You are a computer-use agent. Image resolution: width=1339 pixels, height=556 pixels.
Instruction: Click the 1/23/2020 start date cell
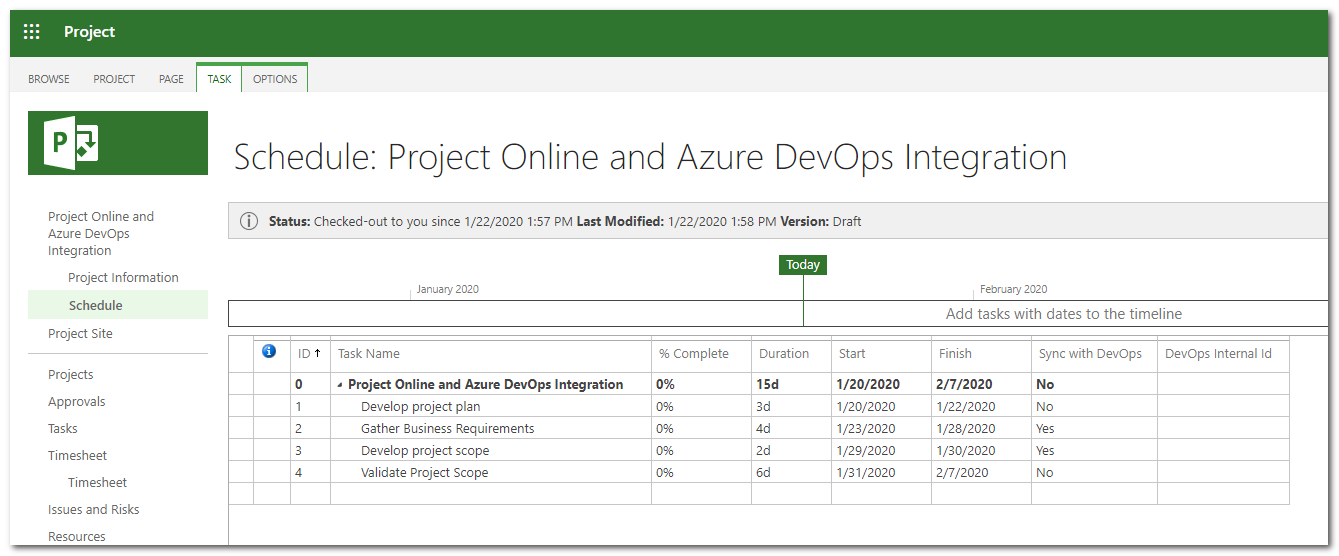(x=881, y=429)
